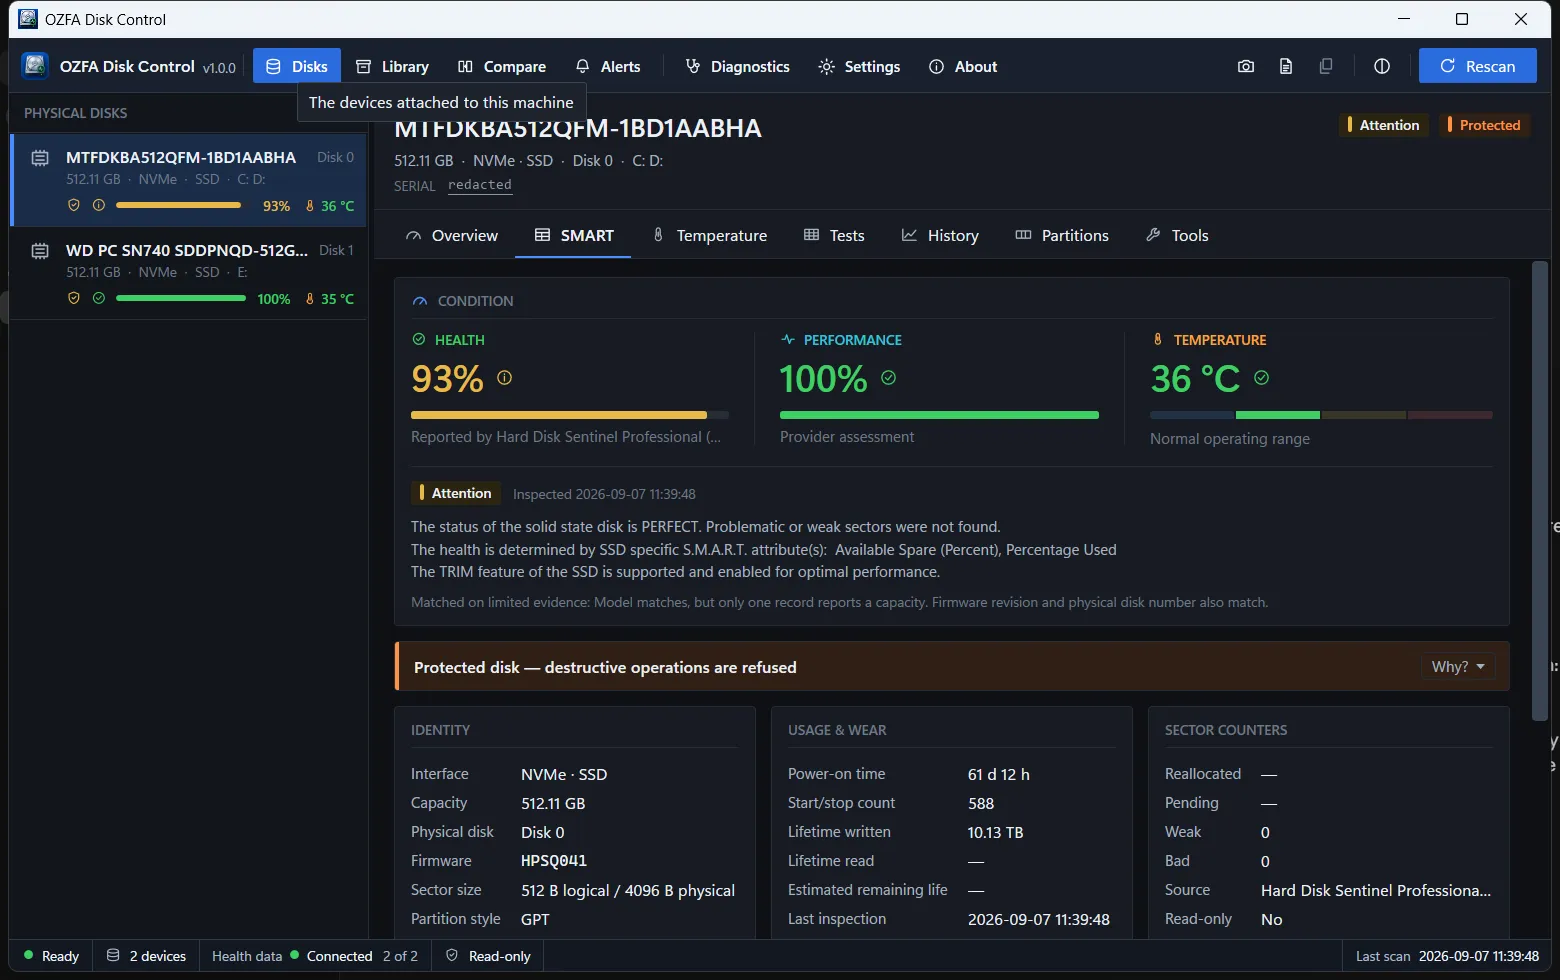
Task: Switch to the Overview tab
Action: pyautogui.click(x=452, y=235)
